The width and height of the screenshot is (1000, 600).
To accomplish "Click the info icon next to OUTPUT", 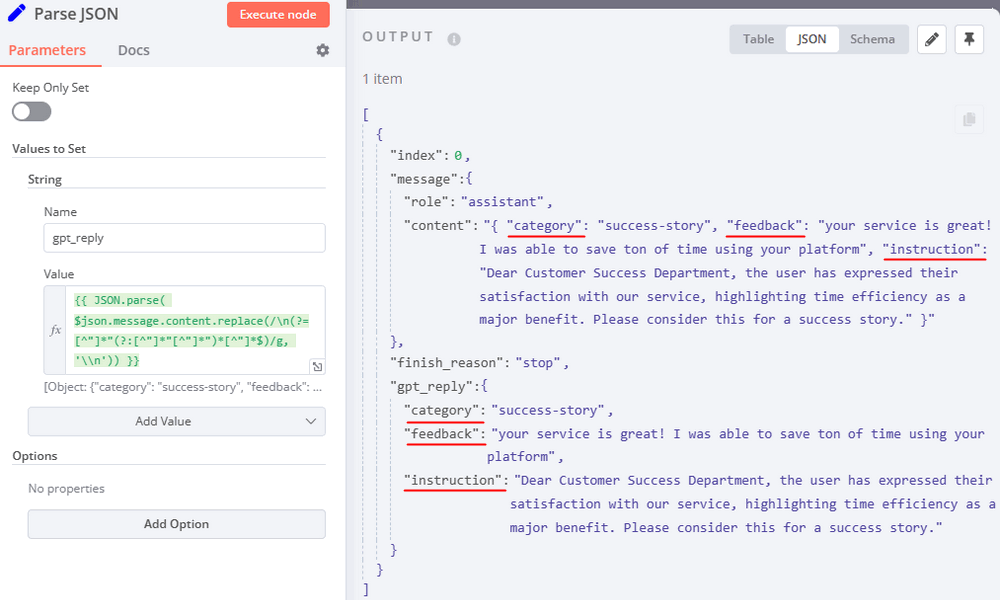I will (453, 39).
